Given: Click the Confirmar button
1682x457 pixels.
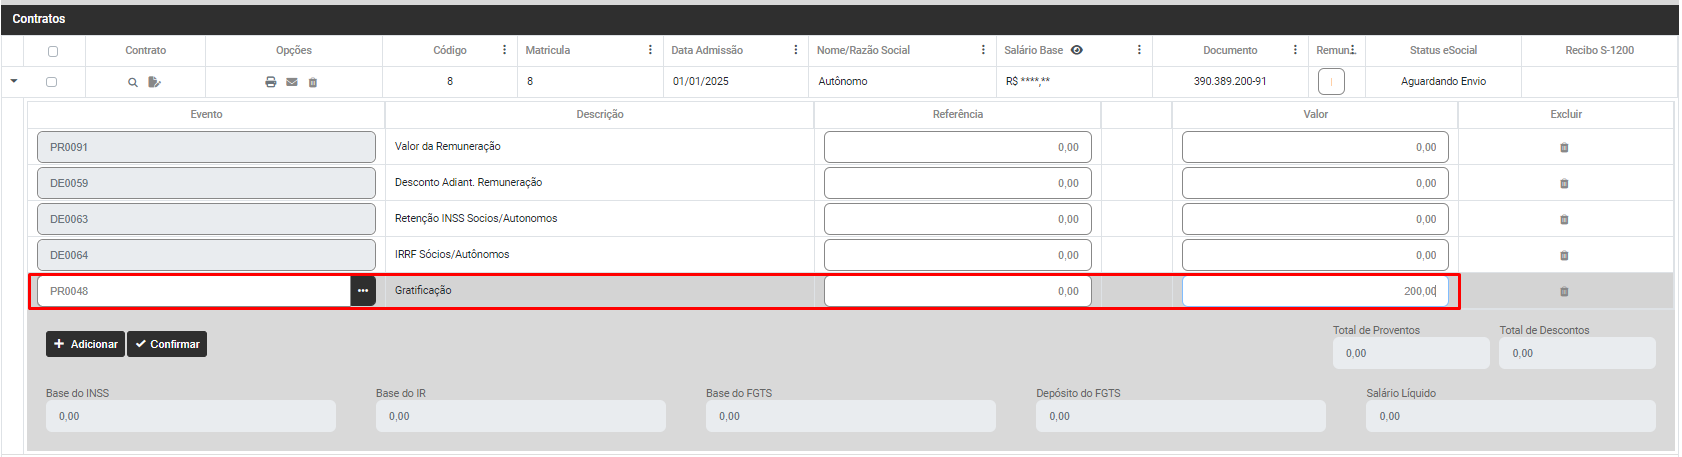Looking at the screenshot, I should point(167,344).
